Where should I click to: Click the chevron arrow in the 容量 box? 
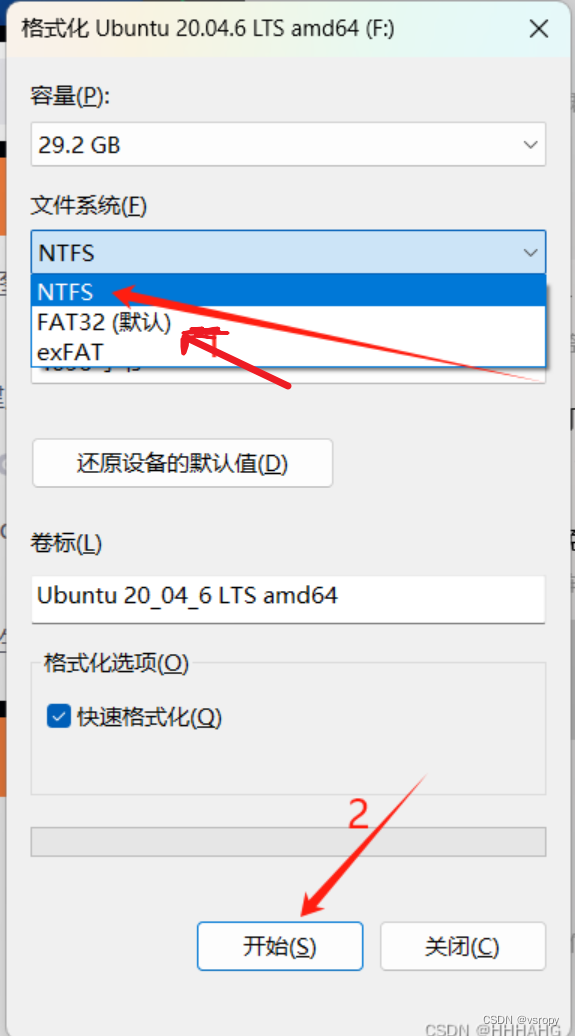(530, 145)
